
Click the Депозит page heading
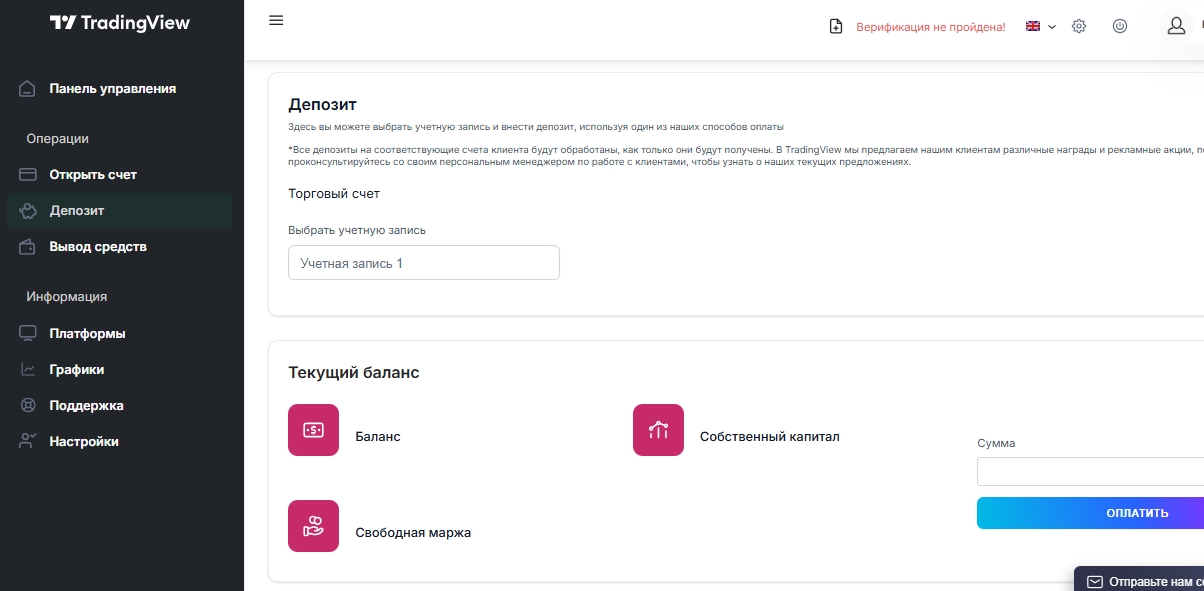pos(322,104)
